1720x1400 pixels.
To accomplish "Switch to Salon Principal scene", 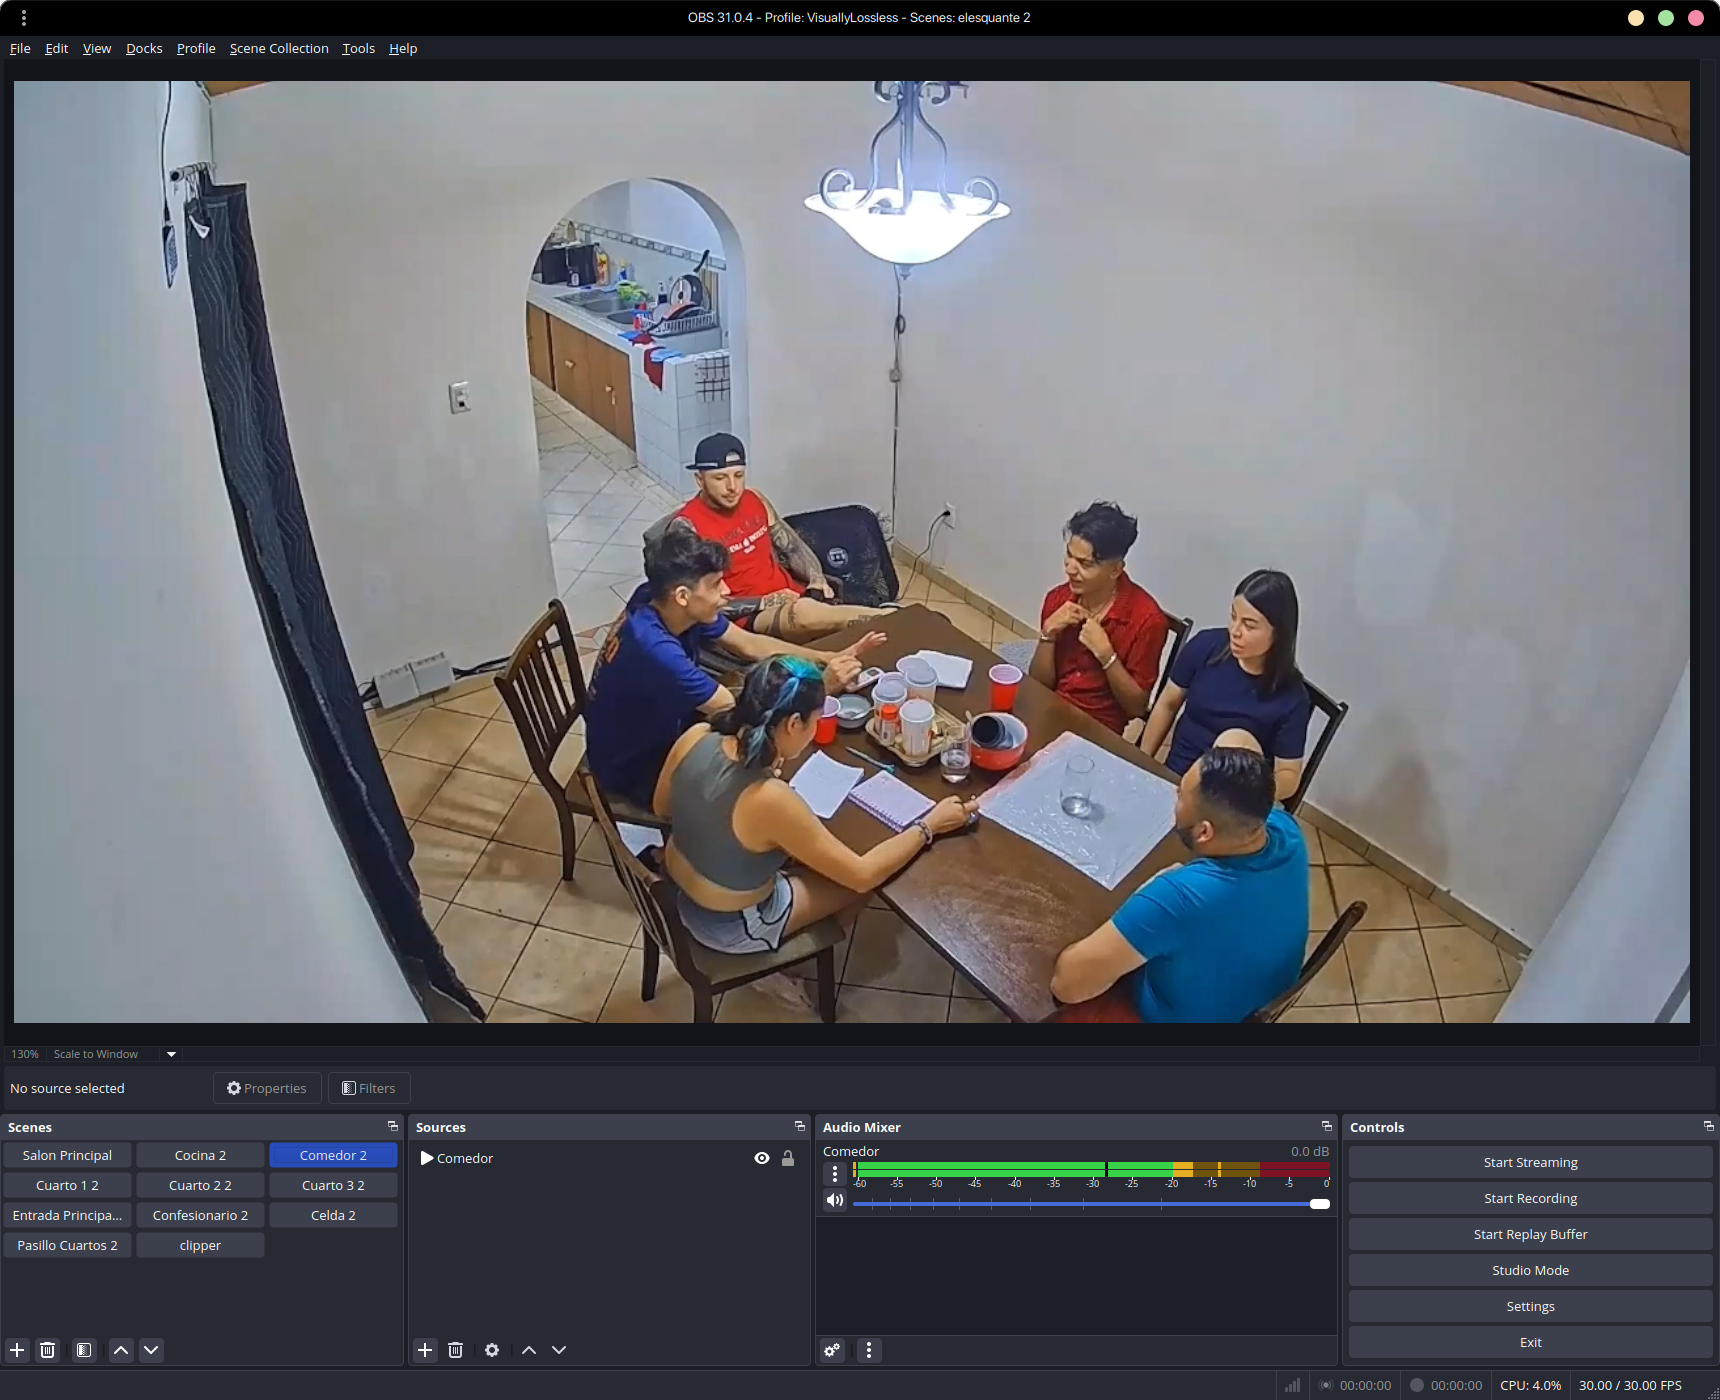I will click(x=67, y=1155).
